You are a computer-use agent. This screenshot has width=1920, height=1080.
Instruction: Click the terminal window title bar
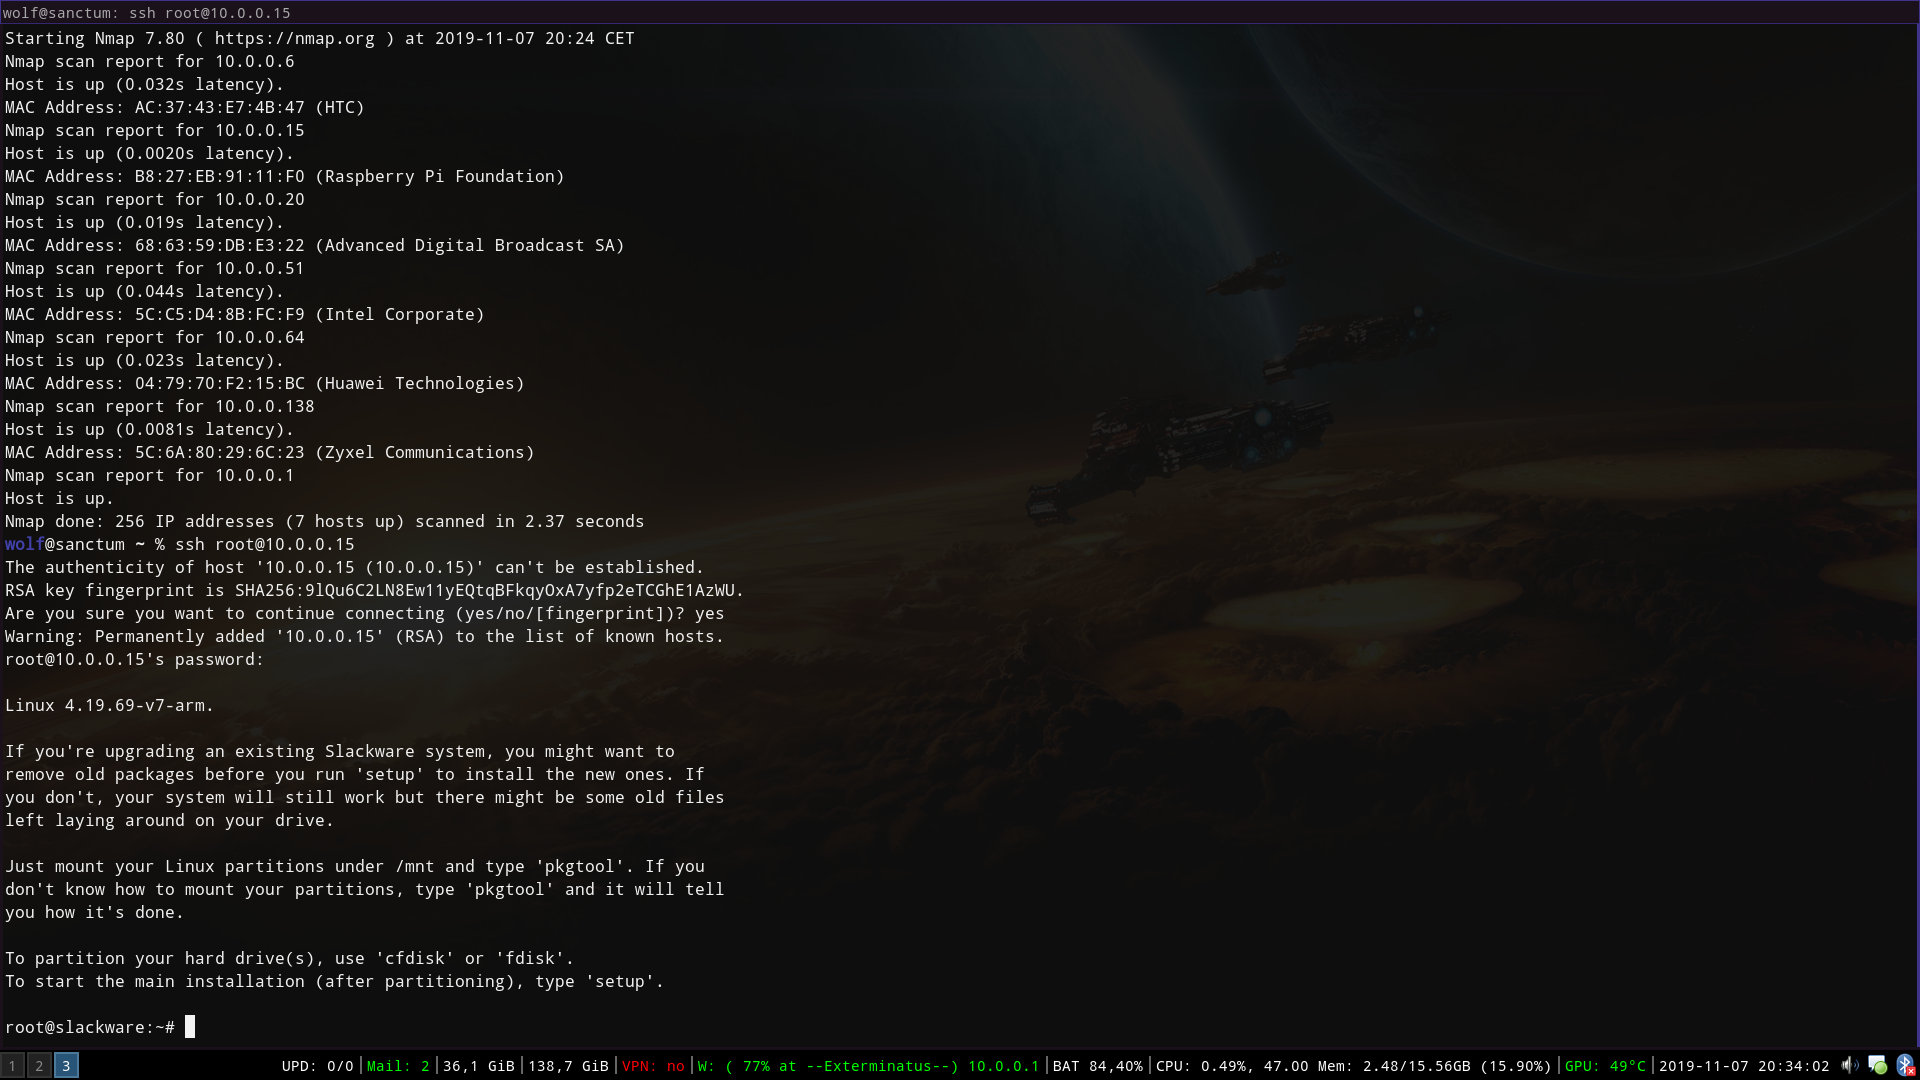pyautogui.click(x=960, y=12)
